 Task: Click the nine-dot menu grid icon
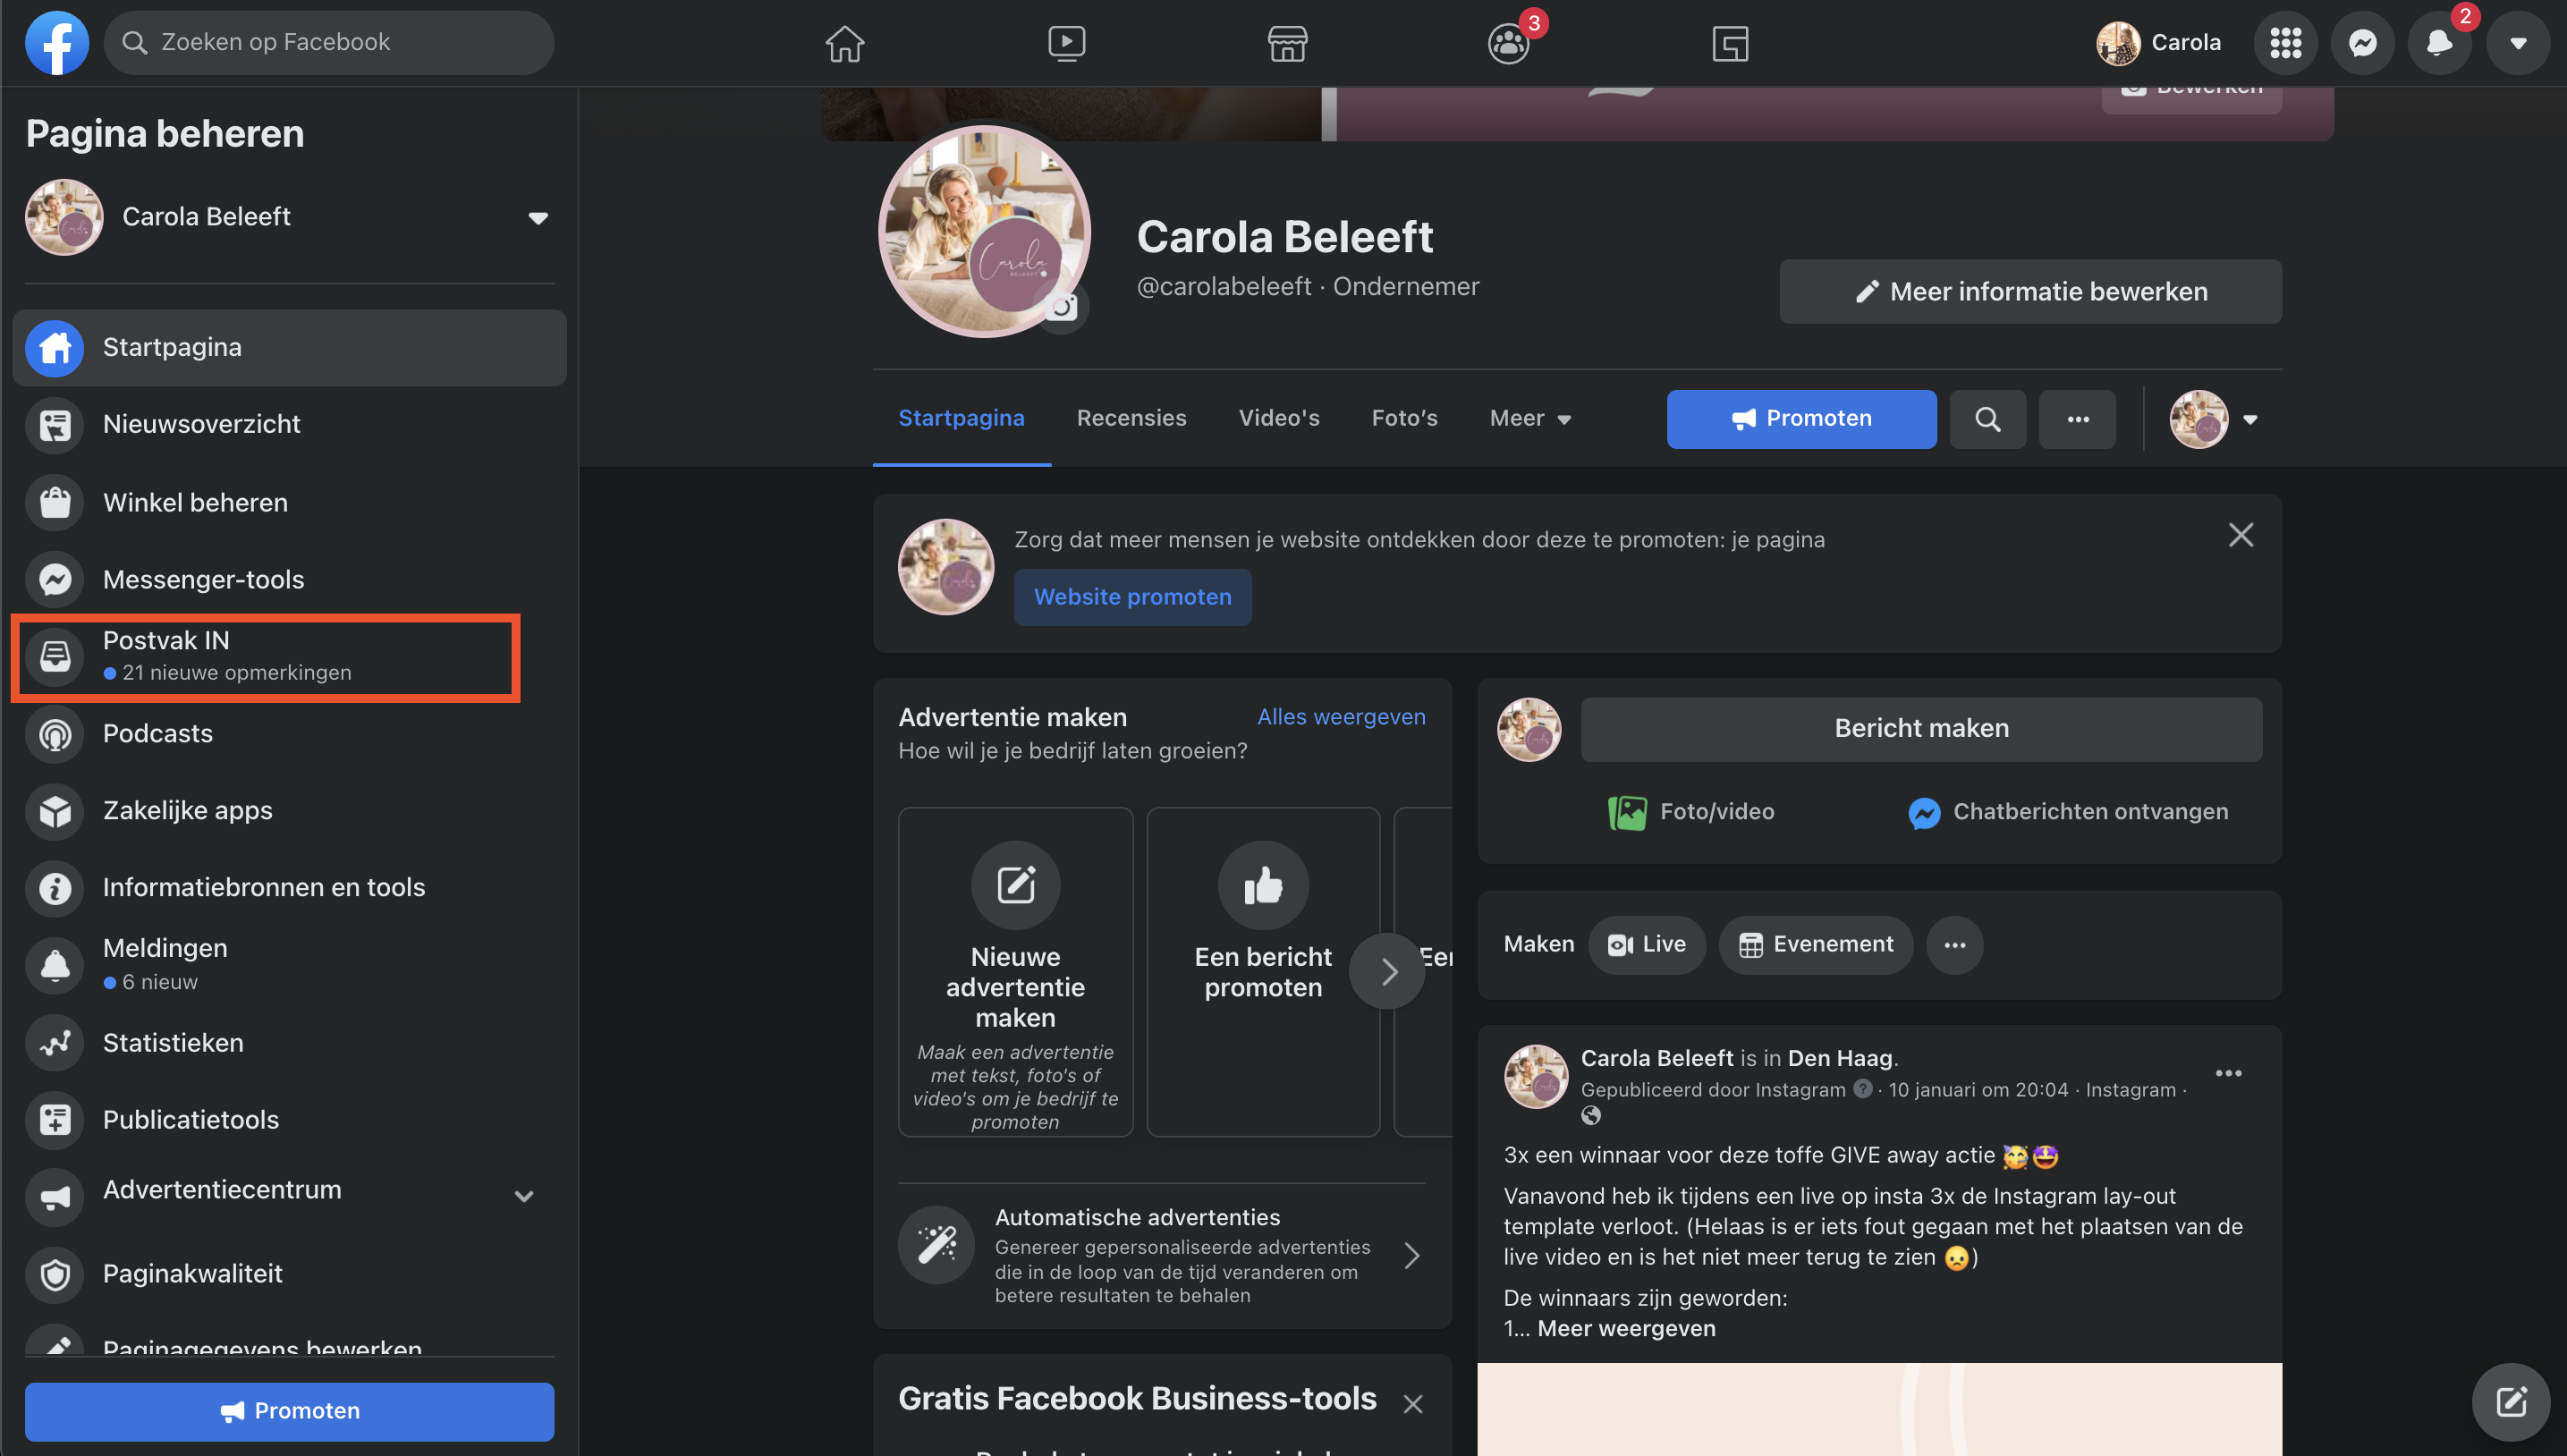point(2285,43)
